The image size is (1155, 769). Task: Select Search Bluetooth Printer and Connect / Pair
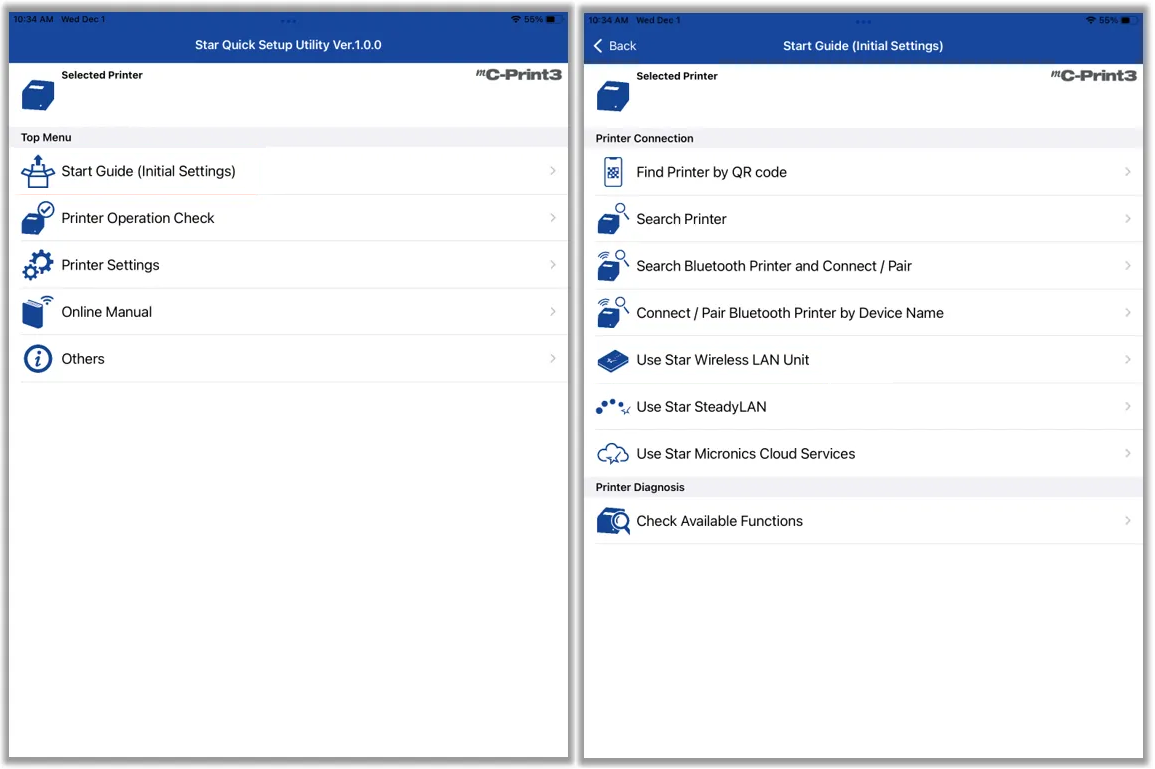click(x=863, y=266)
